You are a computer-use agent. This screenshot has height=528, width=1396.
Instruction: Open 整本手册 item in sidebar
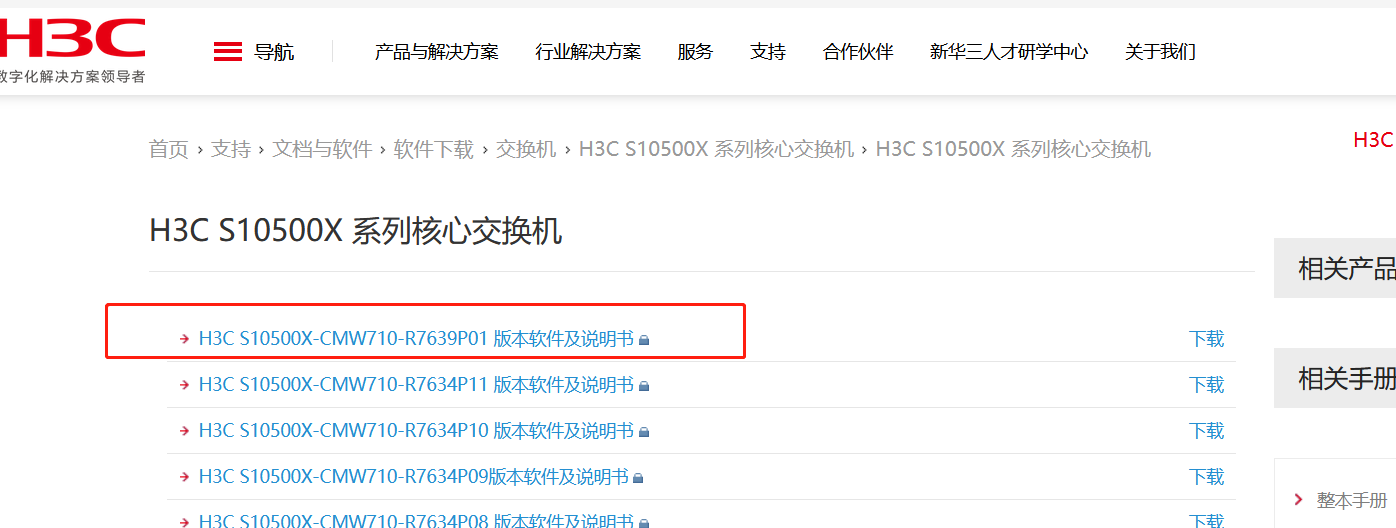click(x=1352, y=501)
